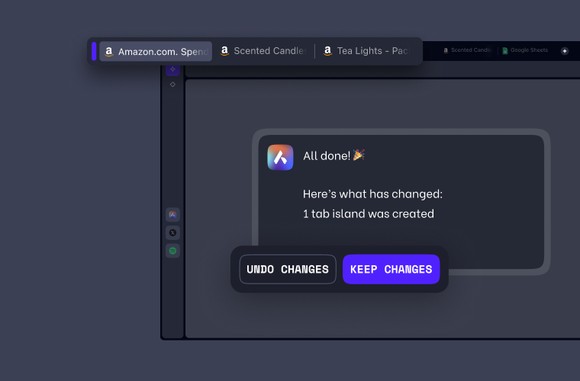
Task: Click the 'Here's what has changed:' text
Action: 372,194
